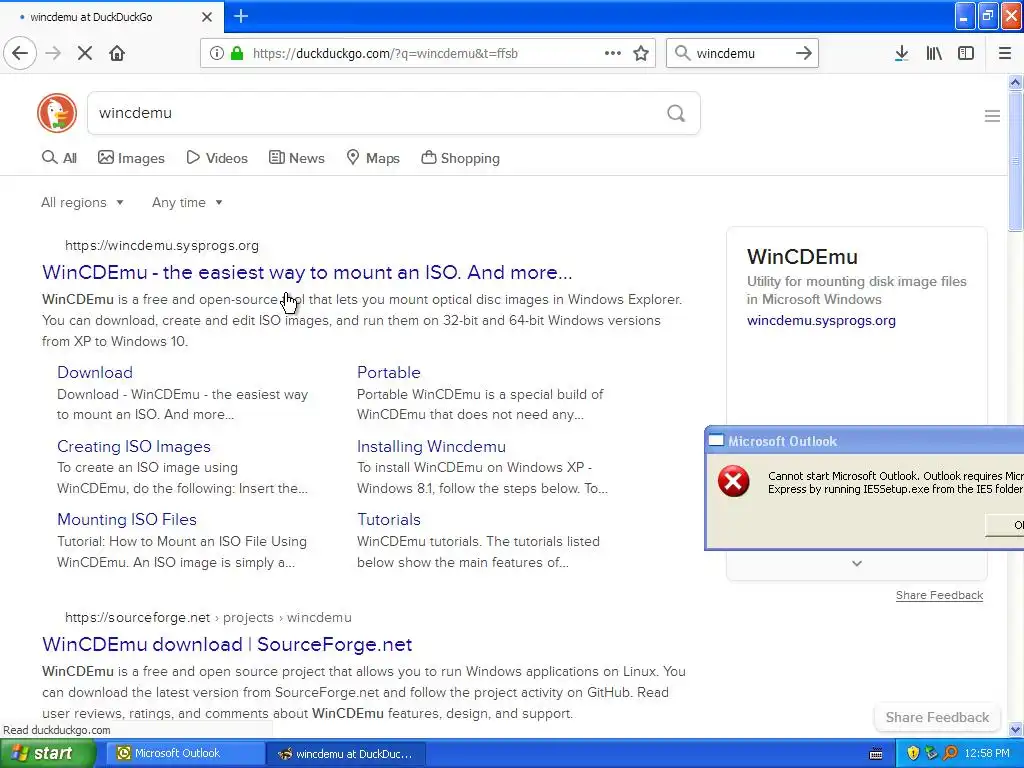The width and height of the screenshot is (1024, 768).
Task: Click the keyboard icon in the taskbar
Action: (x=876, y=754)
